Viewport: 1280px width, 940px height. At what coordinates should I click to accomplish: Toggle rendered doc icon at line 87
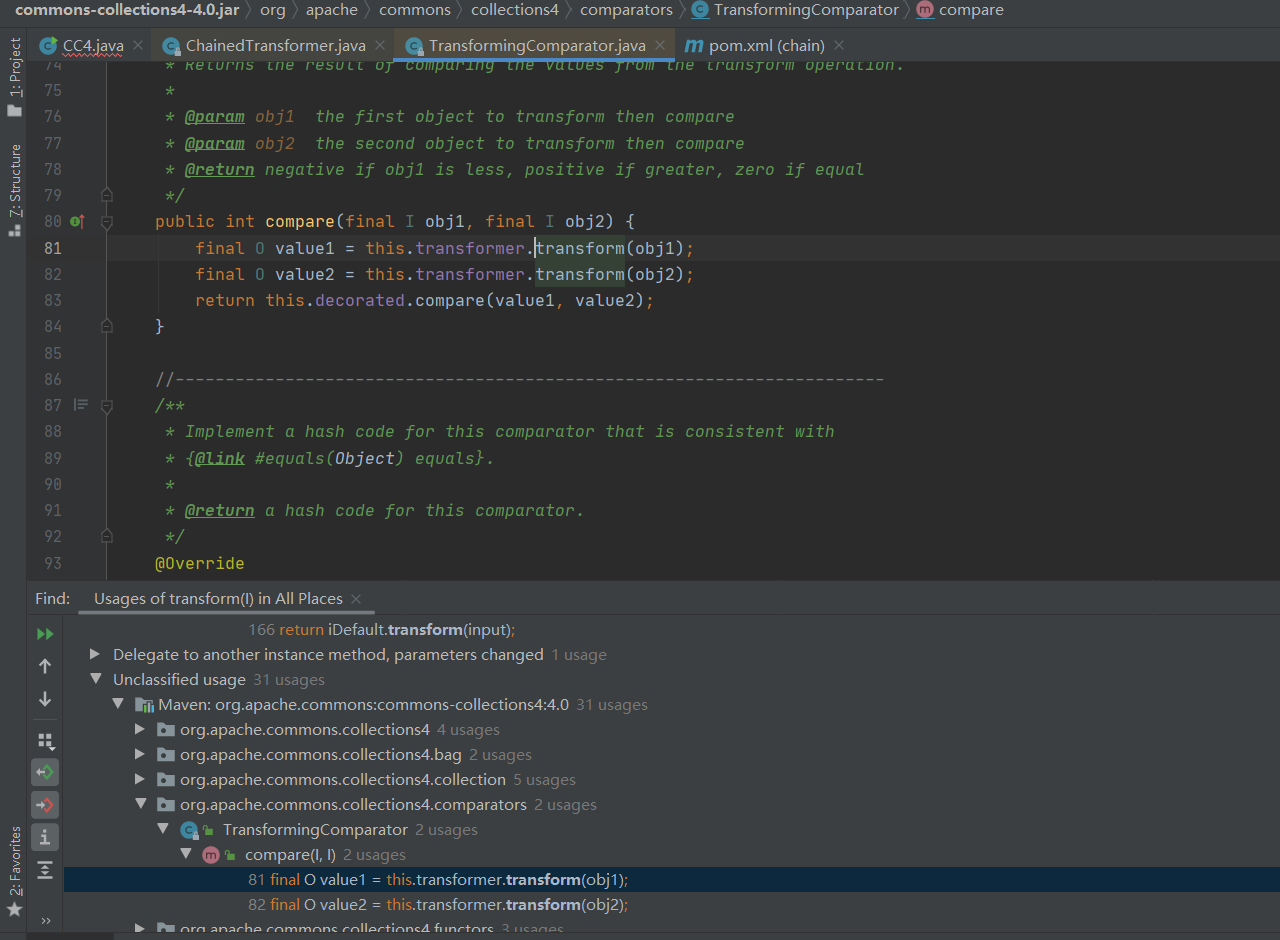coord(81,405)
